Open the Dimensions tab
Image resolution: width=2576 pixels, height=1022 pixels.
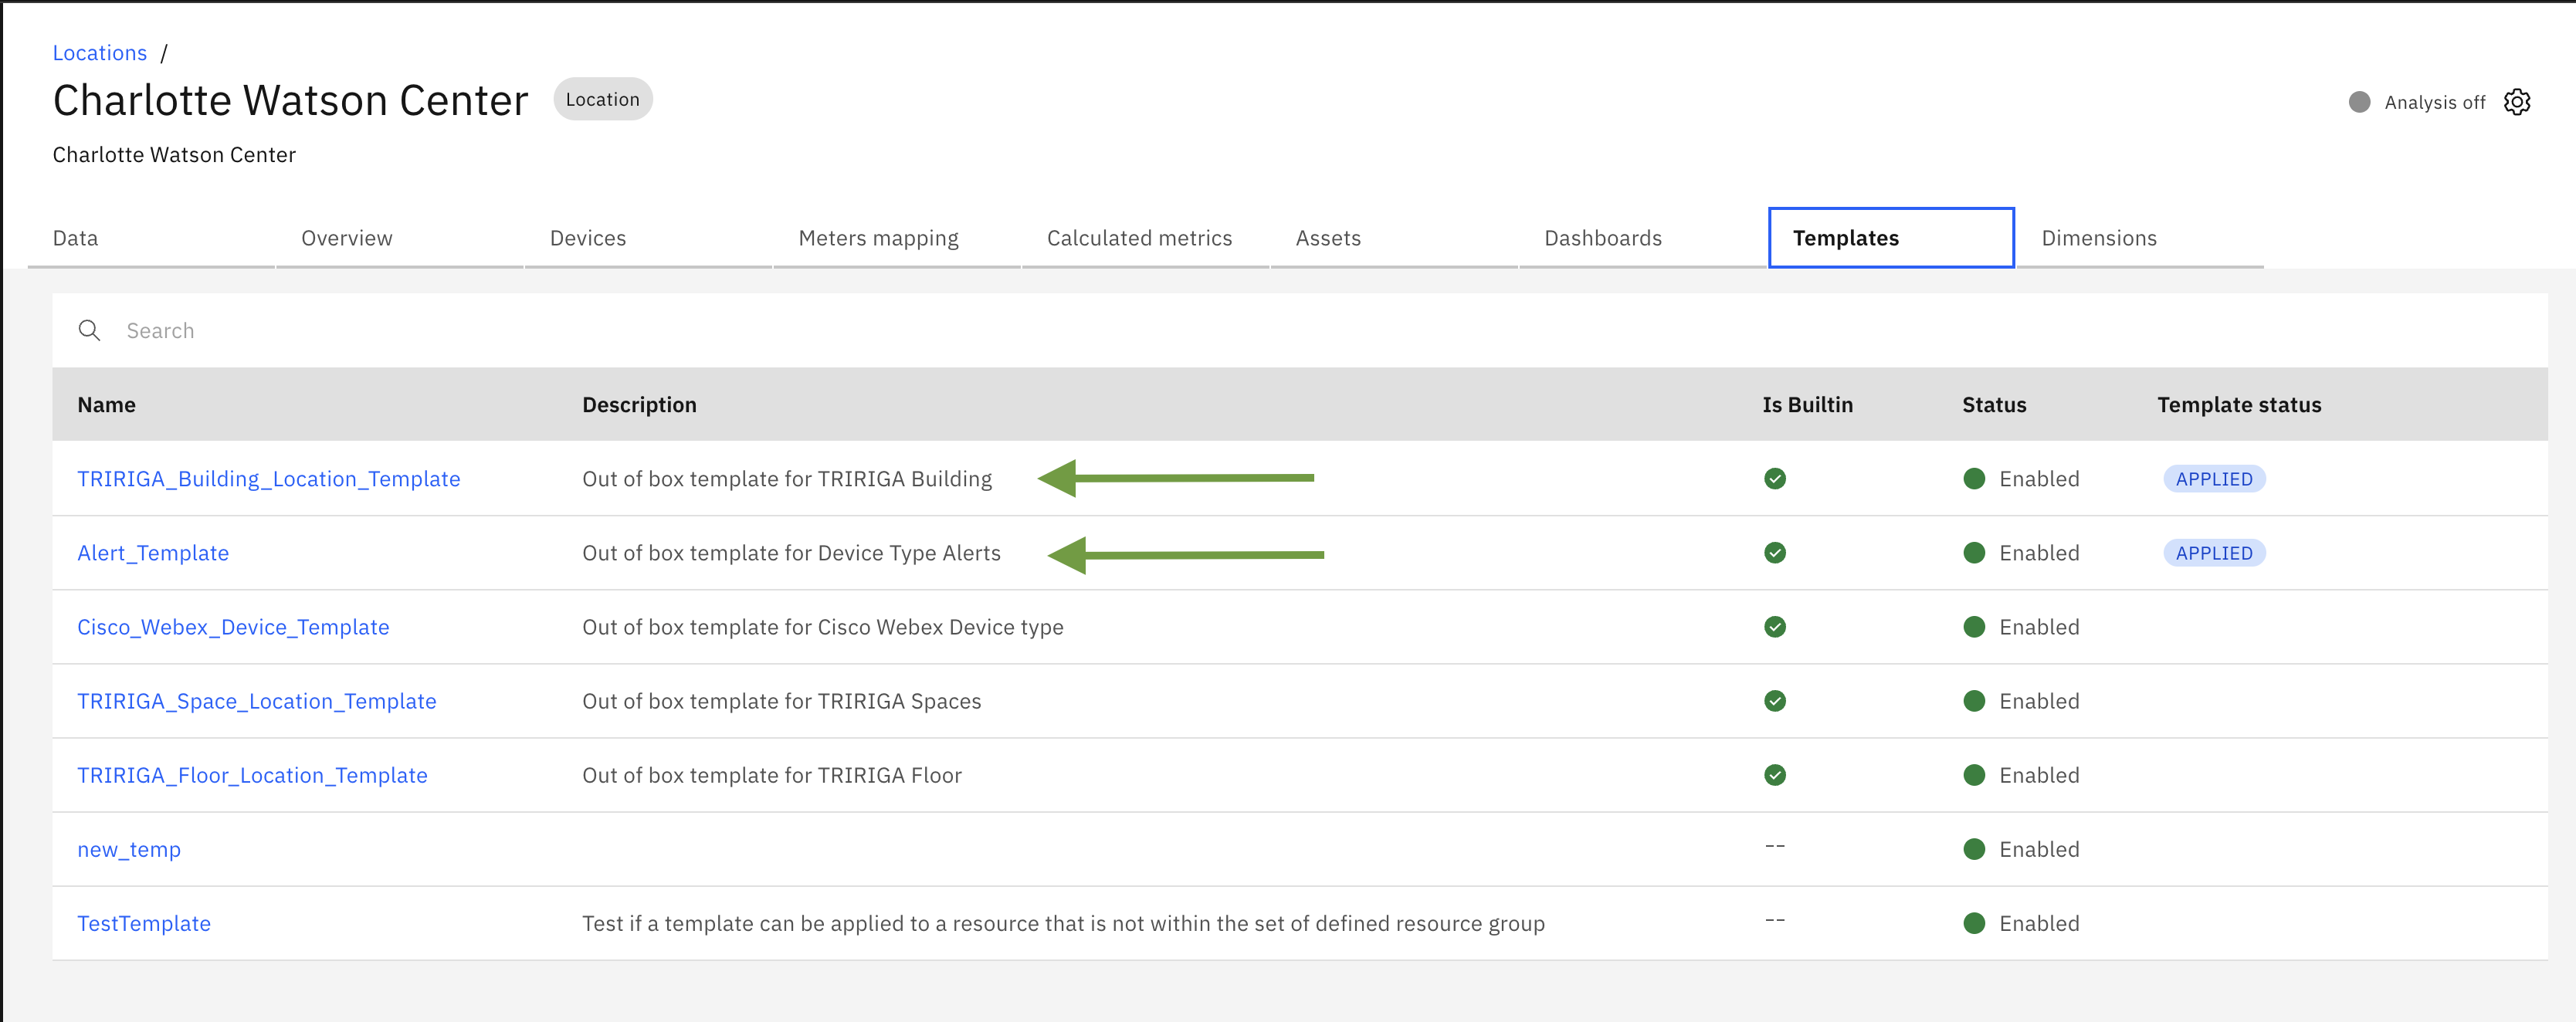coord(2140,238)
